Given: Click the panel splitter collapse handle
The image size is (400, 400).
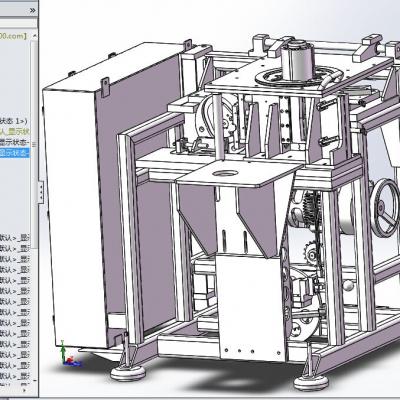Looking at the screenshot, I should click(x=41, y=192).
